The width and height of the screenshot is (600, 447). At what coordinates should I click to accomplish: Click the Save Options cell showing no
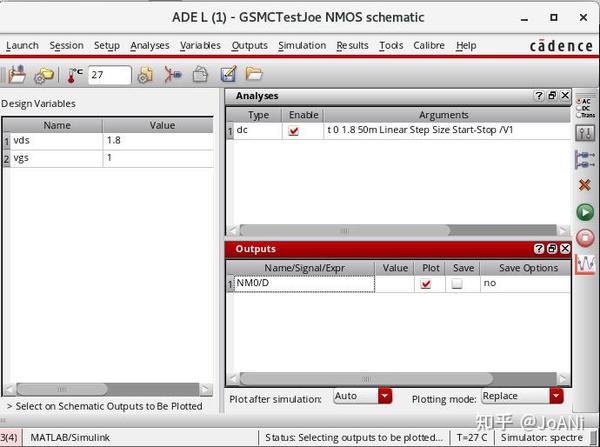pos(525,284)
